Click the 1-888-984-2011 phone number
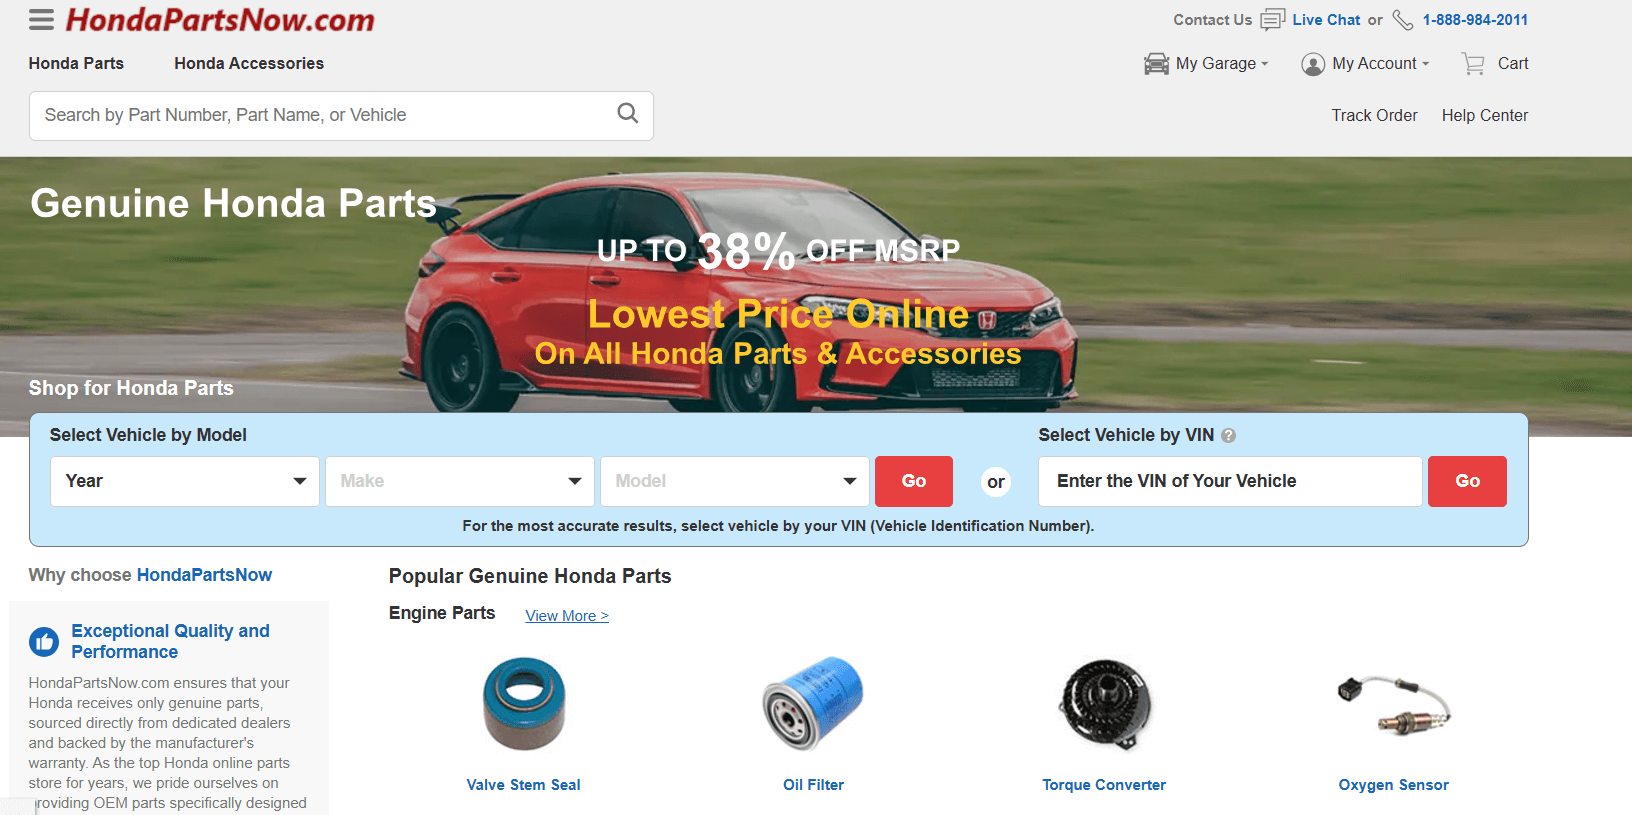The image size is (1632, 815). pos(1475,20)
